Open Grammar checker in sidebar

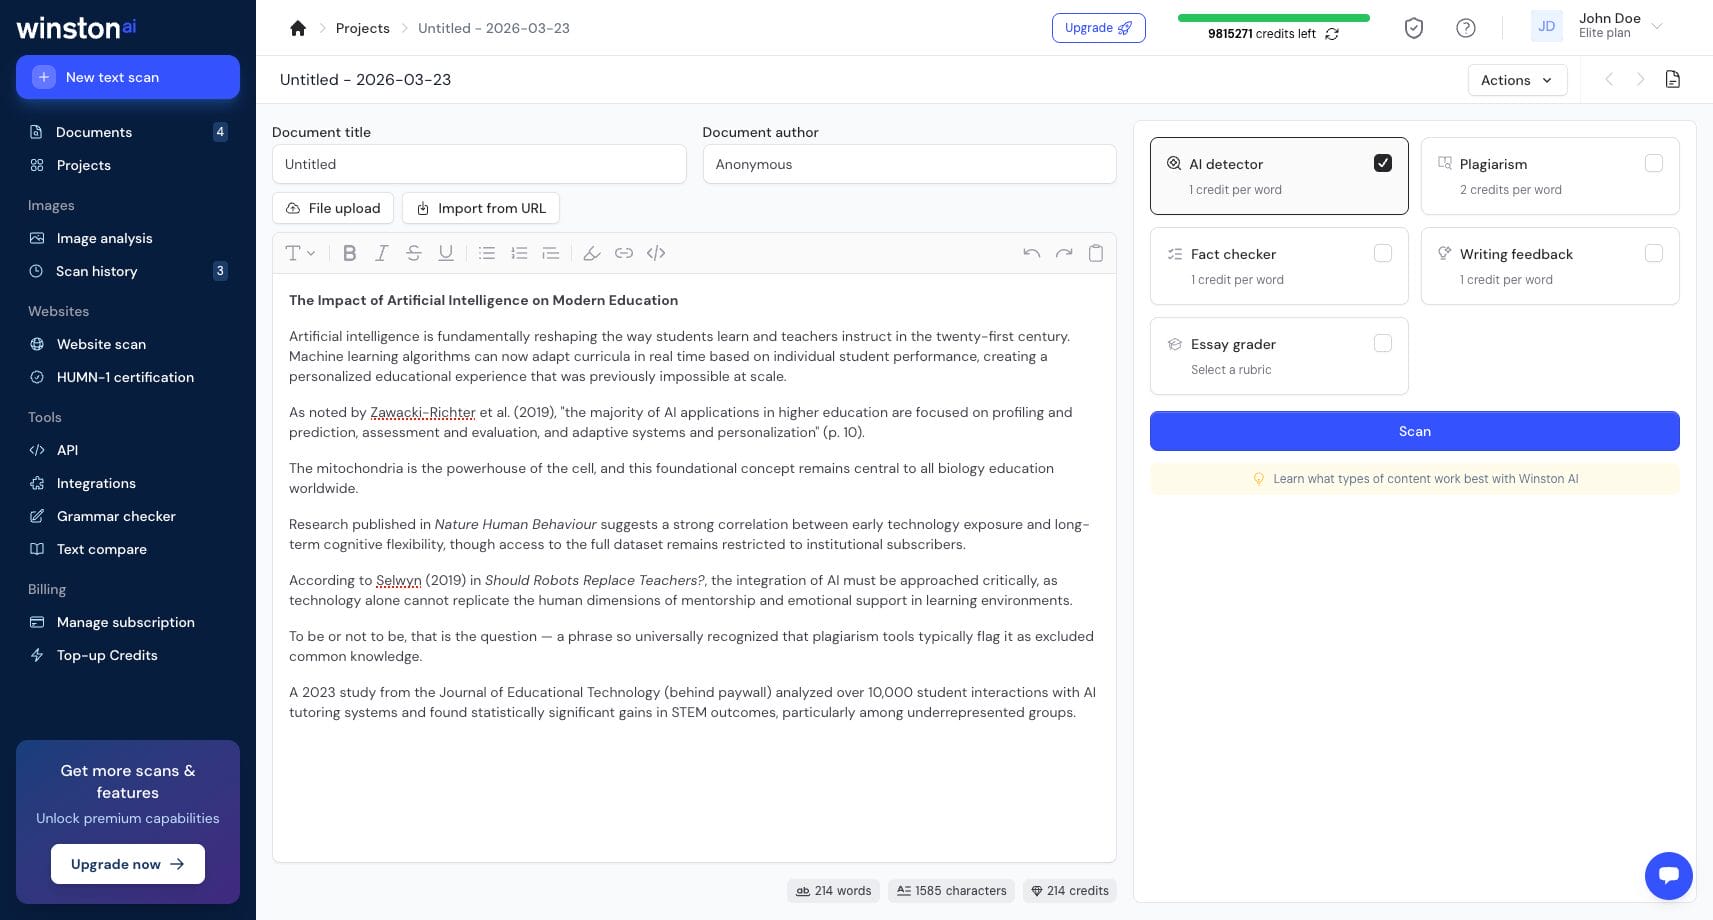pos(128,516)
